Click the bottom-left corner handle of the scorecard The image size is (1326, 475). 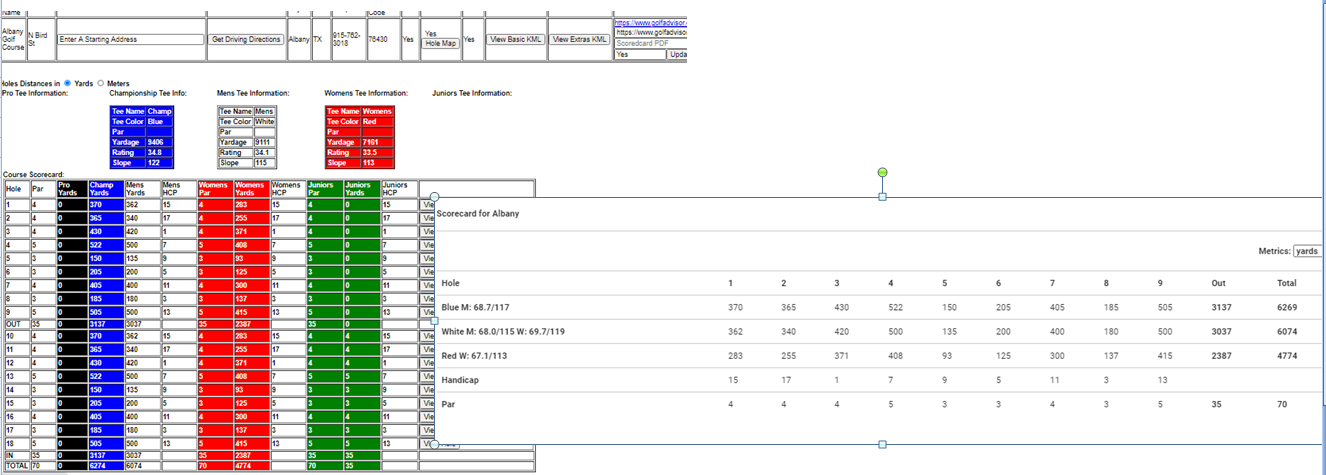click(x=433, y=443)
